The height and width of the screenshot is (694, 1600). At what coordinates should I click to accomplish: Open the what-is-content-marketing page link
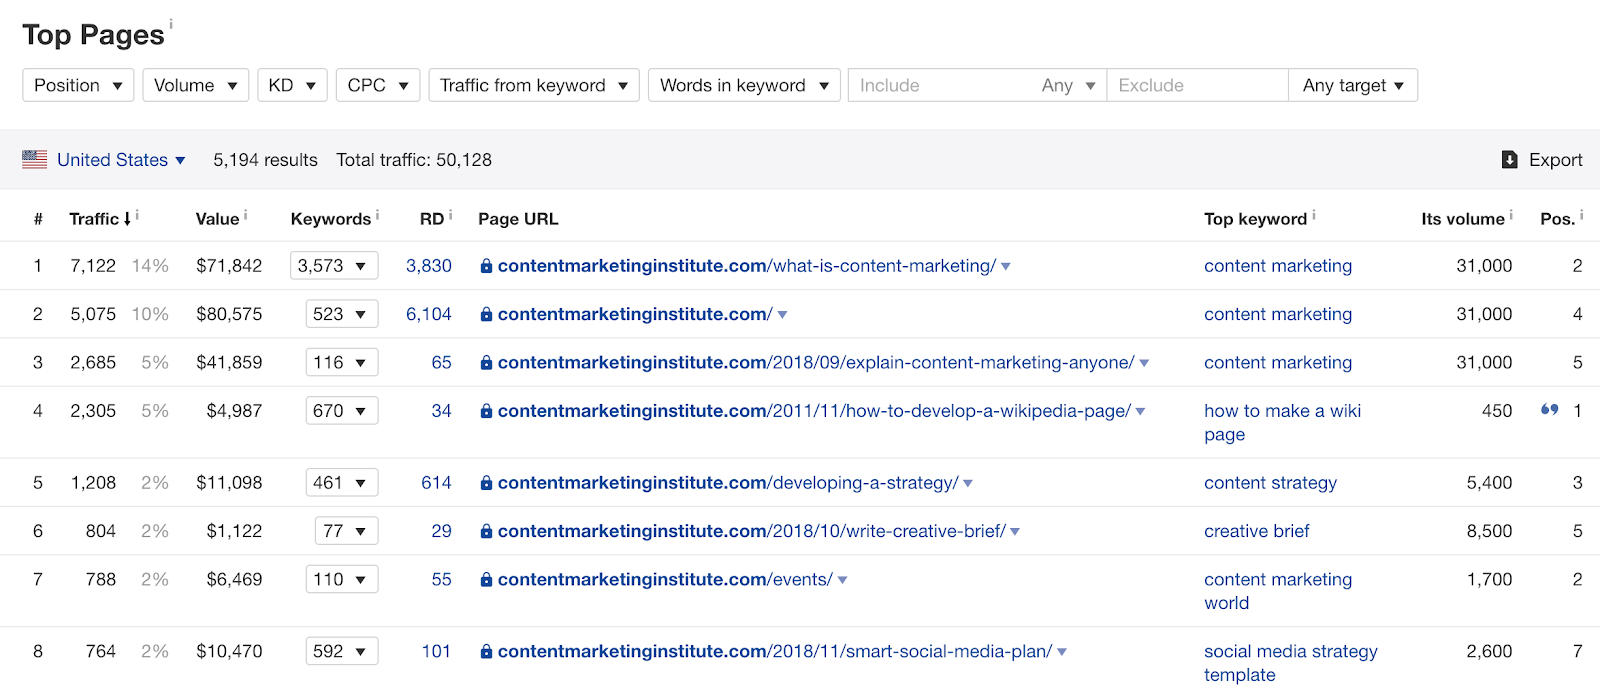point(747,266)
